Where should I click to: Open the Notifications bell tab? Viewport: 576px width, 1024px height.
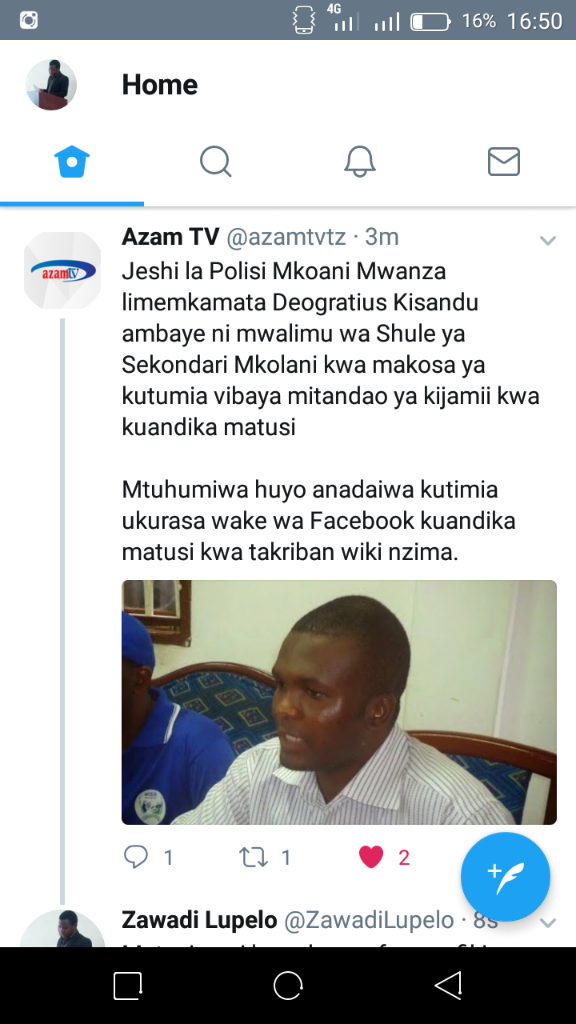coord(360,161)
